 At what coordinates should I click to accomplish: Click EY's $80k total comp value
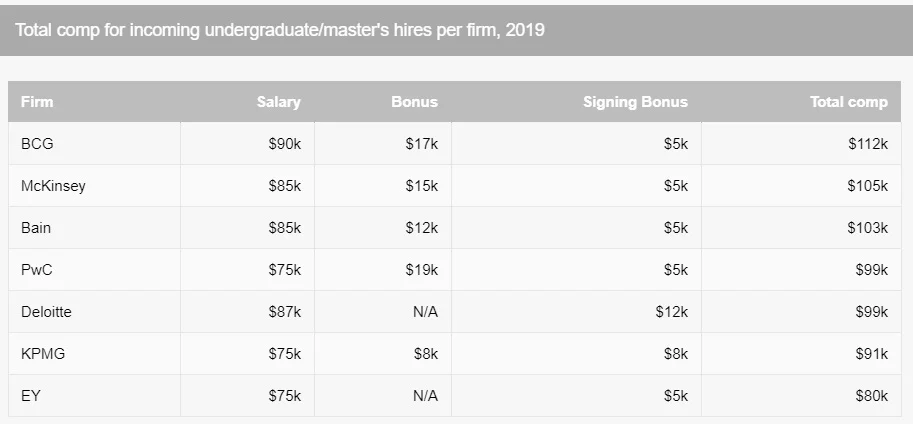[871, 395]
